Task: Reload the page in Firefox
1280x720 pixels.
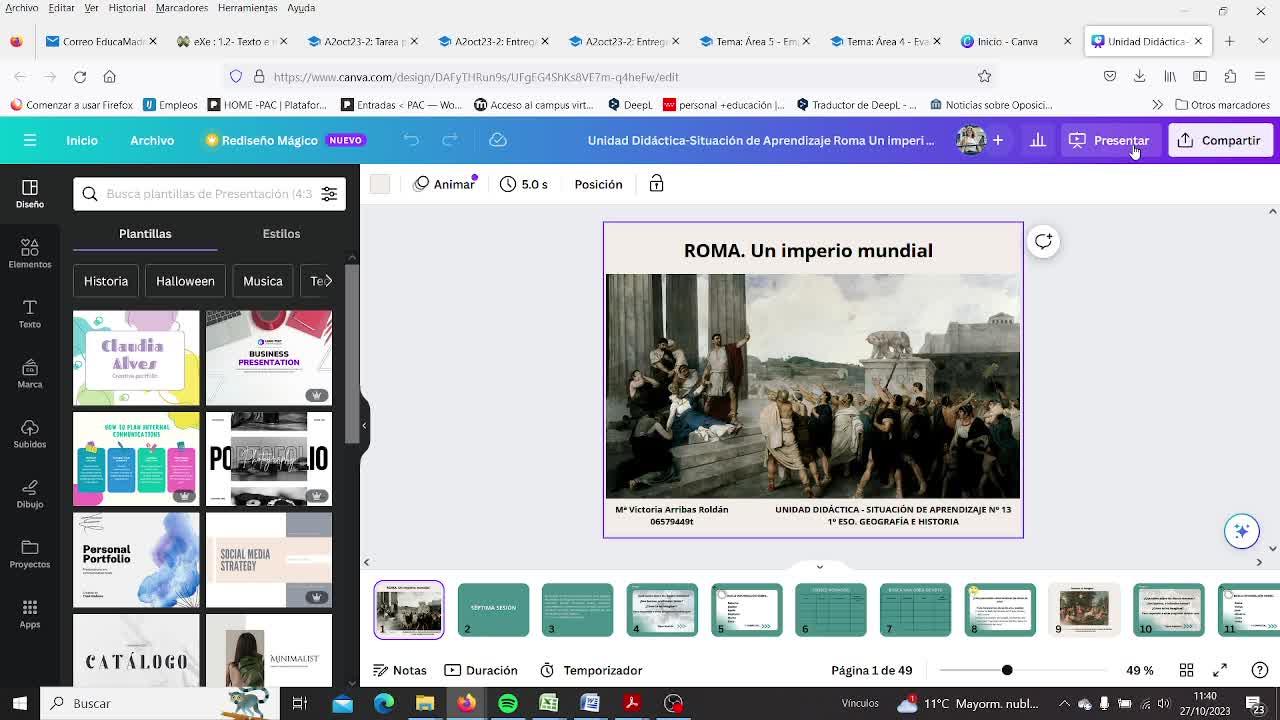Action: pos(80,77)
